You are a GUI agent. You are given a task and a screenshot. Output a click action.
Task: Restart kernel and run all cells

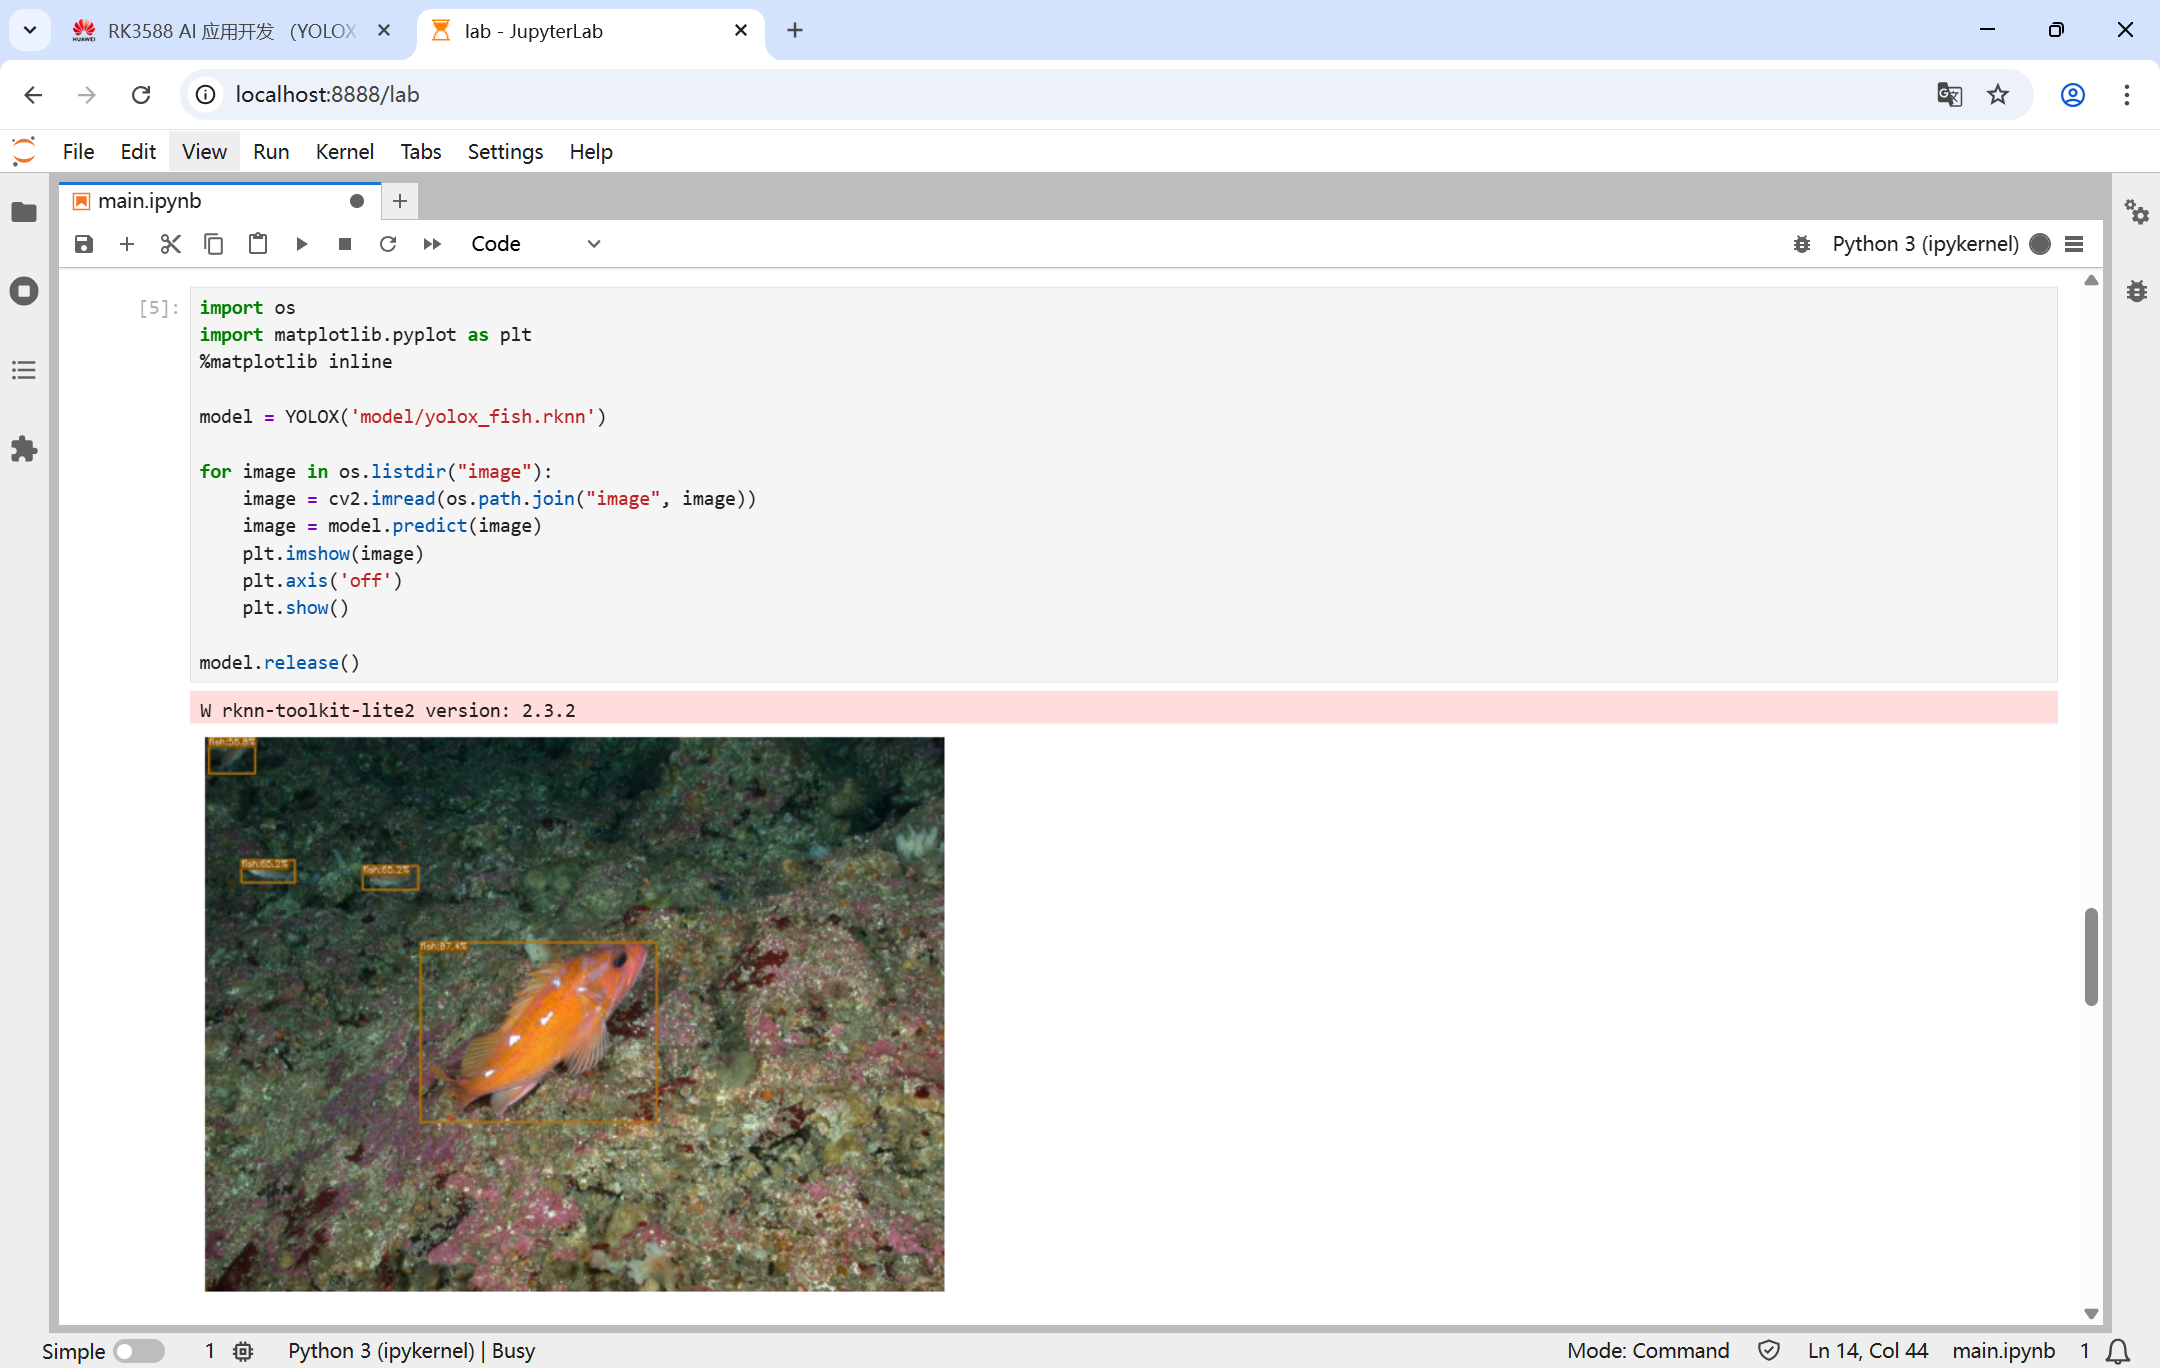[432, 244]
